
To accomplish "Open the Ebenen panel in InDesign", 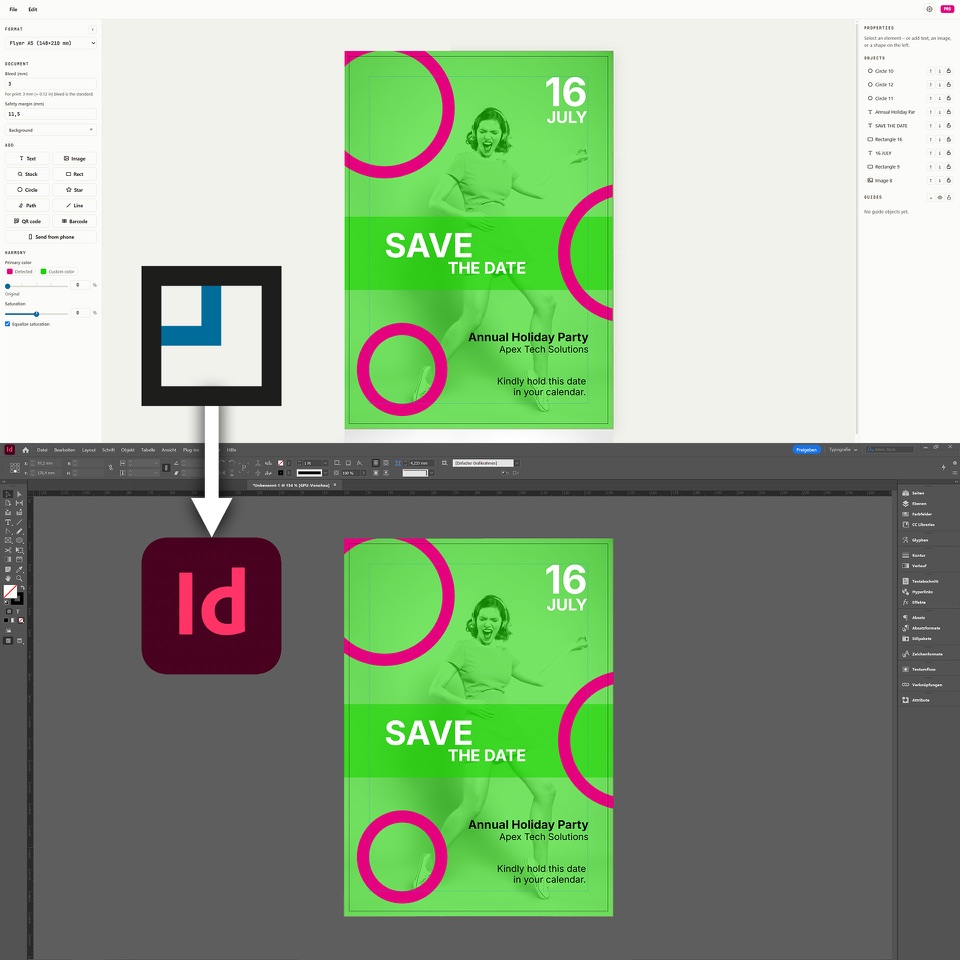I will click(913, 503).
